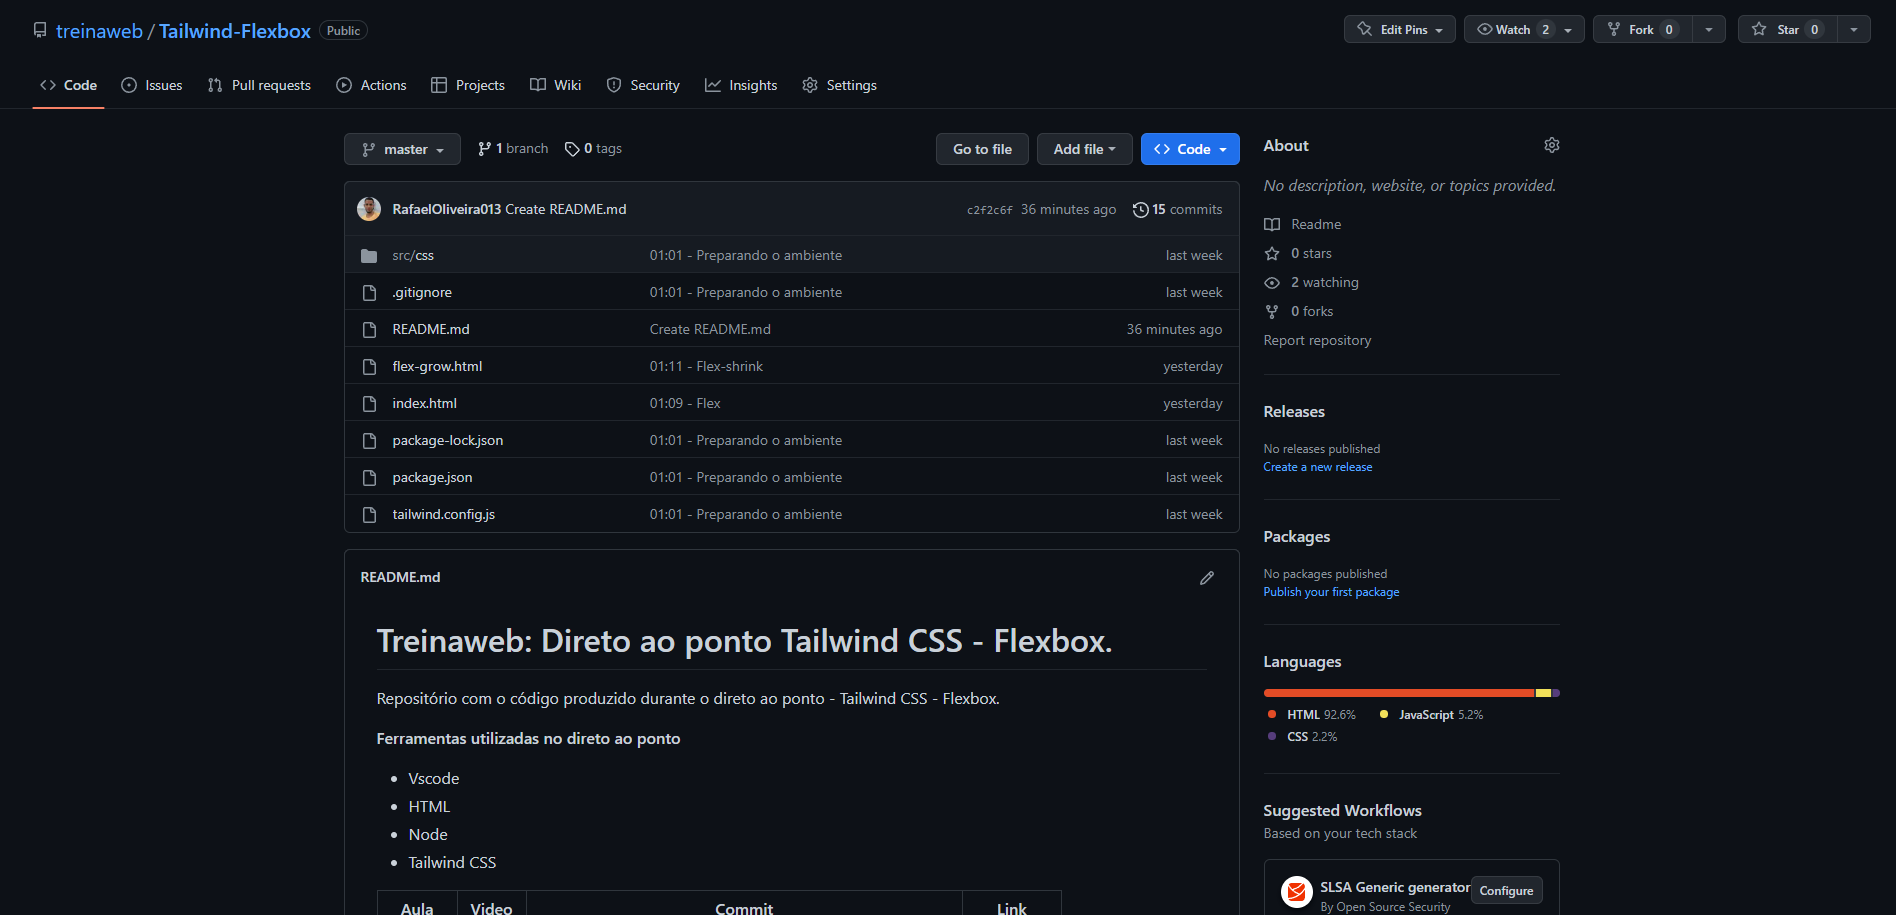This screenshot has height=915, width=1896.
Task: Open commit history via 15 commits clock icon
Action: point(1140,210)
